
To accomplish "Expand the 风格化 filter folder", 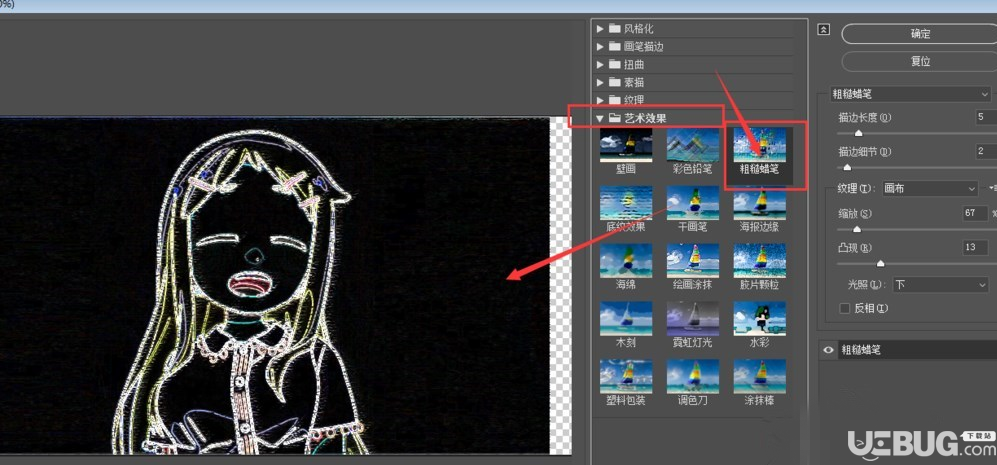I will [x=600, y=29].
